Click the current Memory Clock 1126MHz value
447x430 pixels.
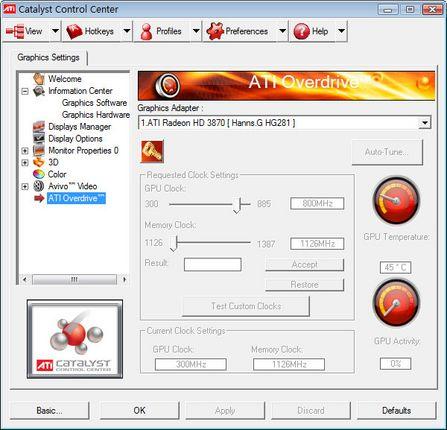click(289, 364)
